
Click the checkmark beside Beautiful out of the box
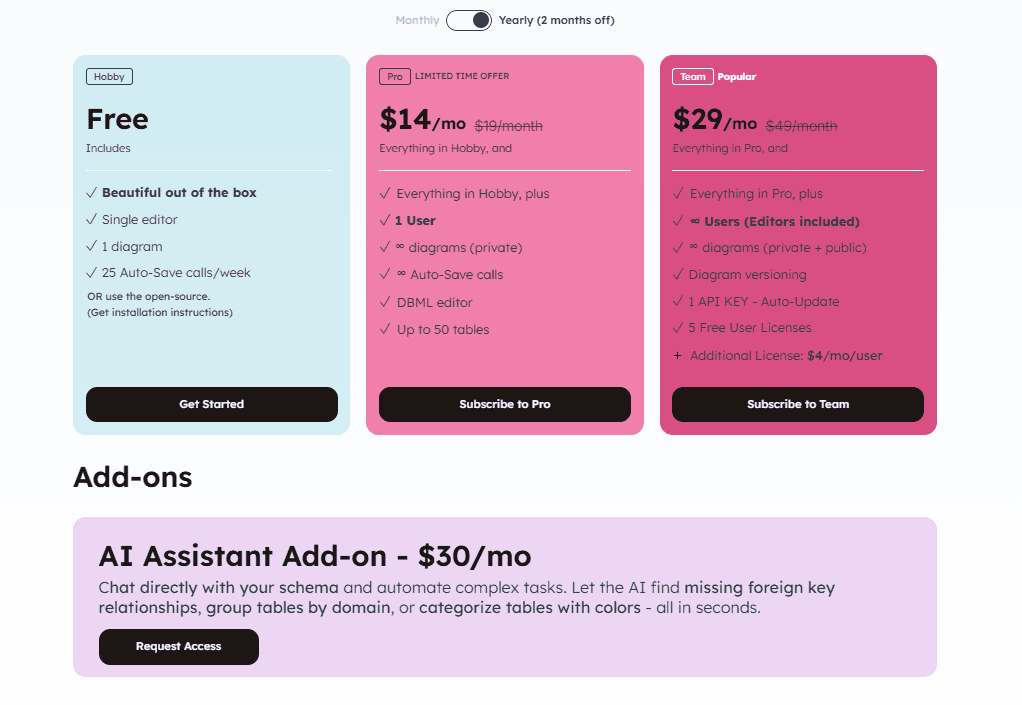tap(91, 192)
